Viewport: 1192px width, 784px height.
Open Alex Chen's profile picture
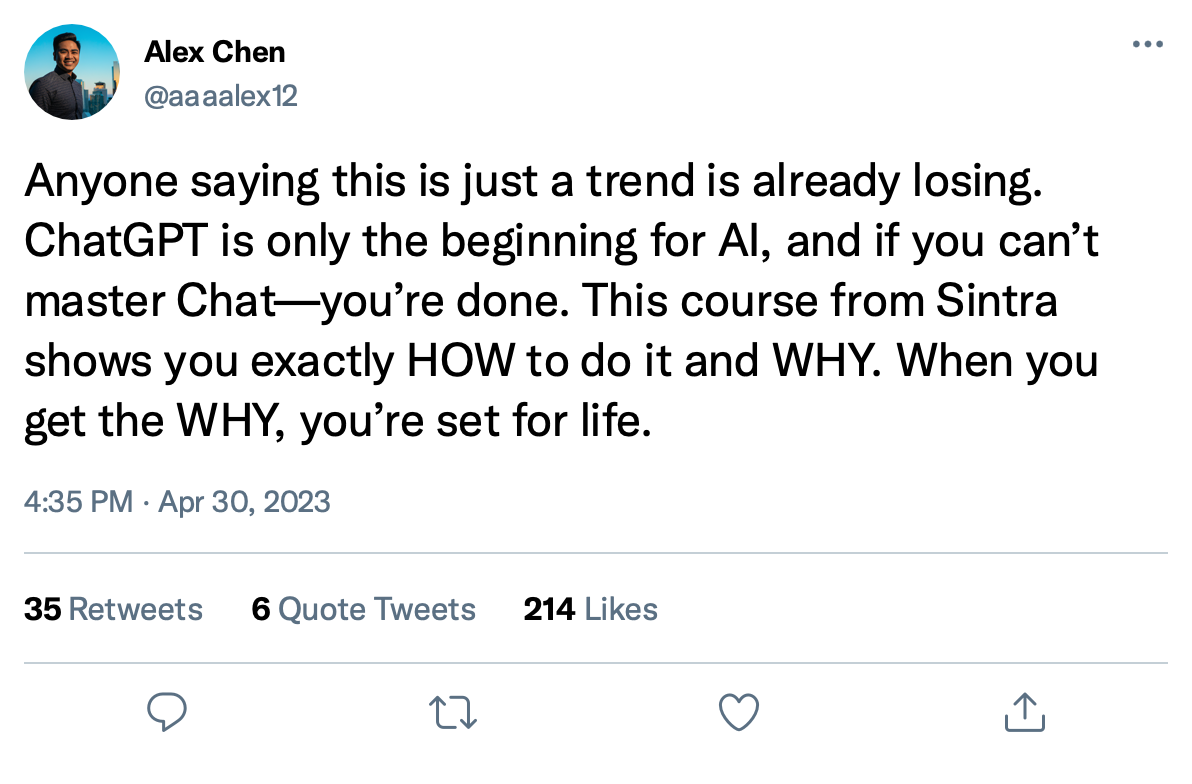(71, 71)
